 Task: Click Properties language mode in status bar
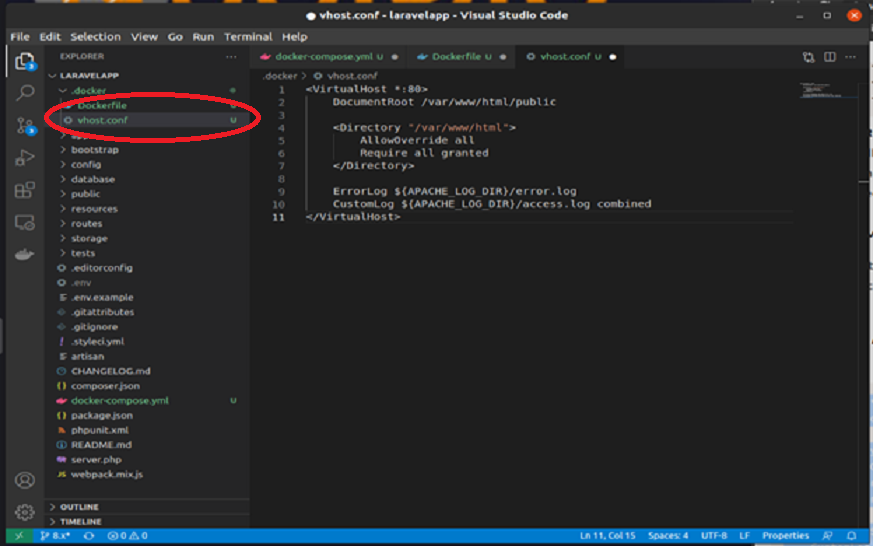786,535
